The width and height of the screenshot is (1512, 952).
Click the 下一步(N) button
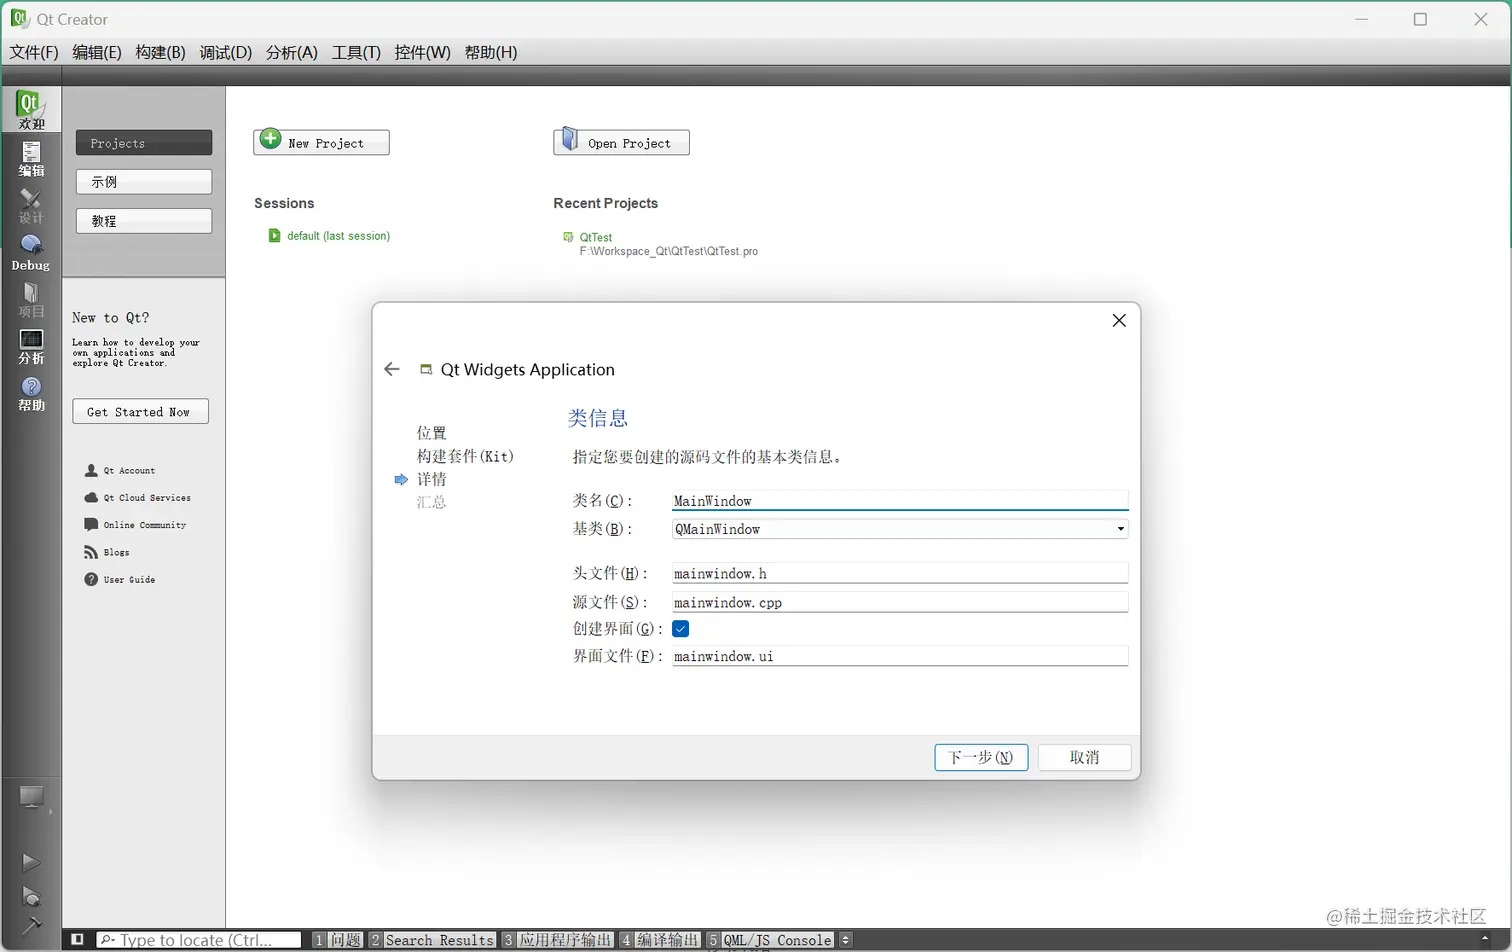[981, 757]
